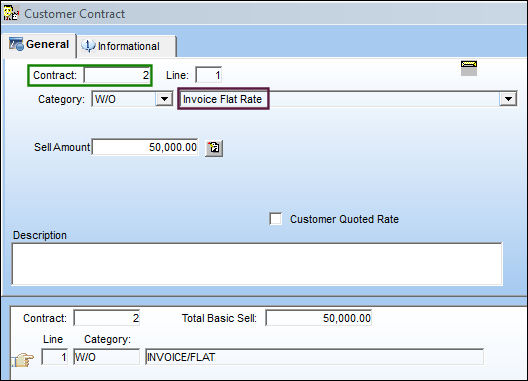The image size is (528, 381).
Task: Click the Customer Contract window icon
Action: [x=11, y=13]
